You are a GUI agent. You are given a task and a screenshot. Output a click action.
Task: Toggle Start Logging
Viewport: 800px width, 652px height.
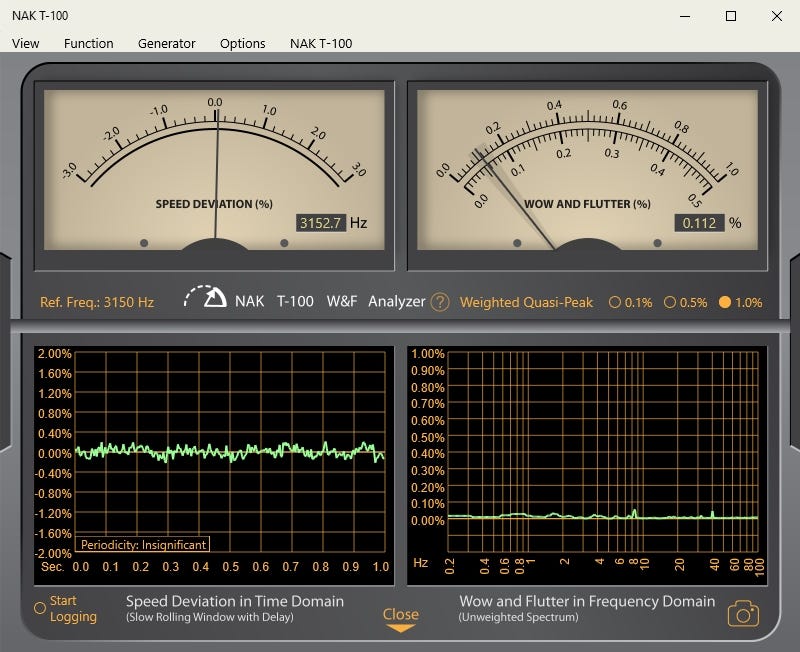coord(40,607)
